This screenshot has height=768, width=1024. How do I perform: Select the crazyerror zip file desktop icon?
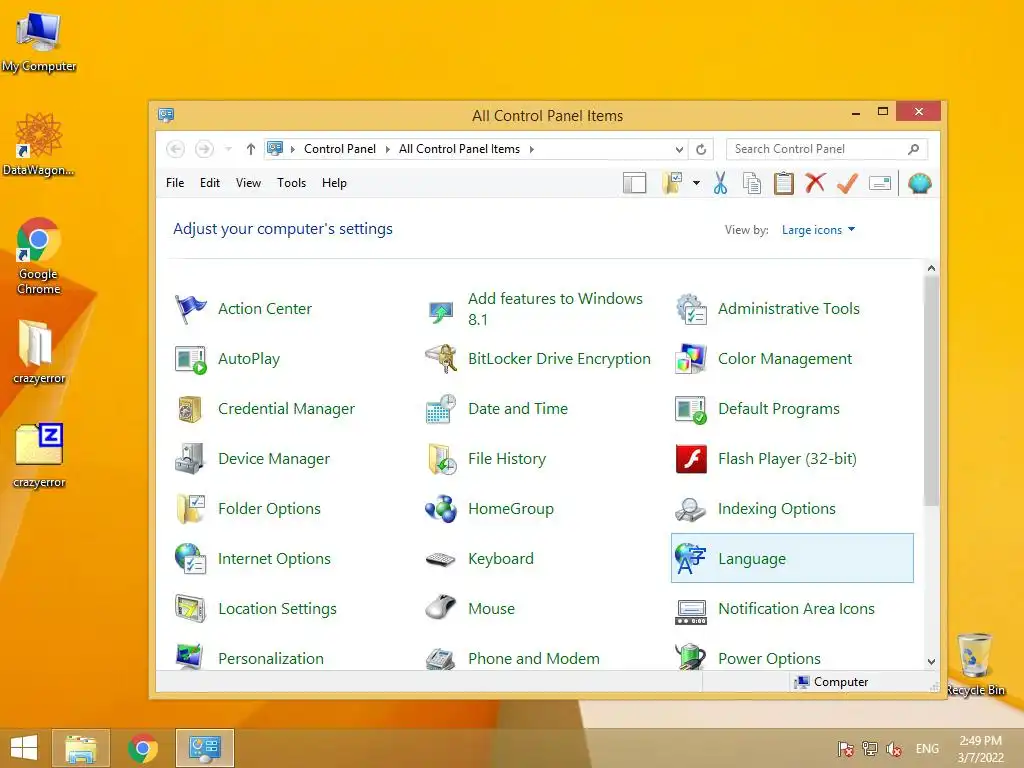pos(39,455)
